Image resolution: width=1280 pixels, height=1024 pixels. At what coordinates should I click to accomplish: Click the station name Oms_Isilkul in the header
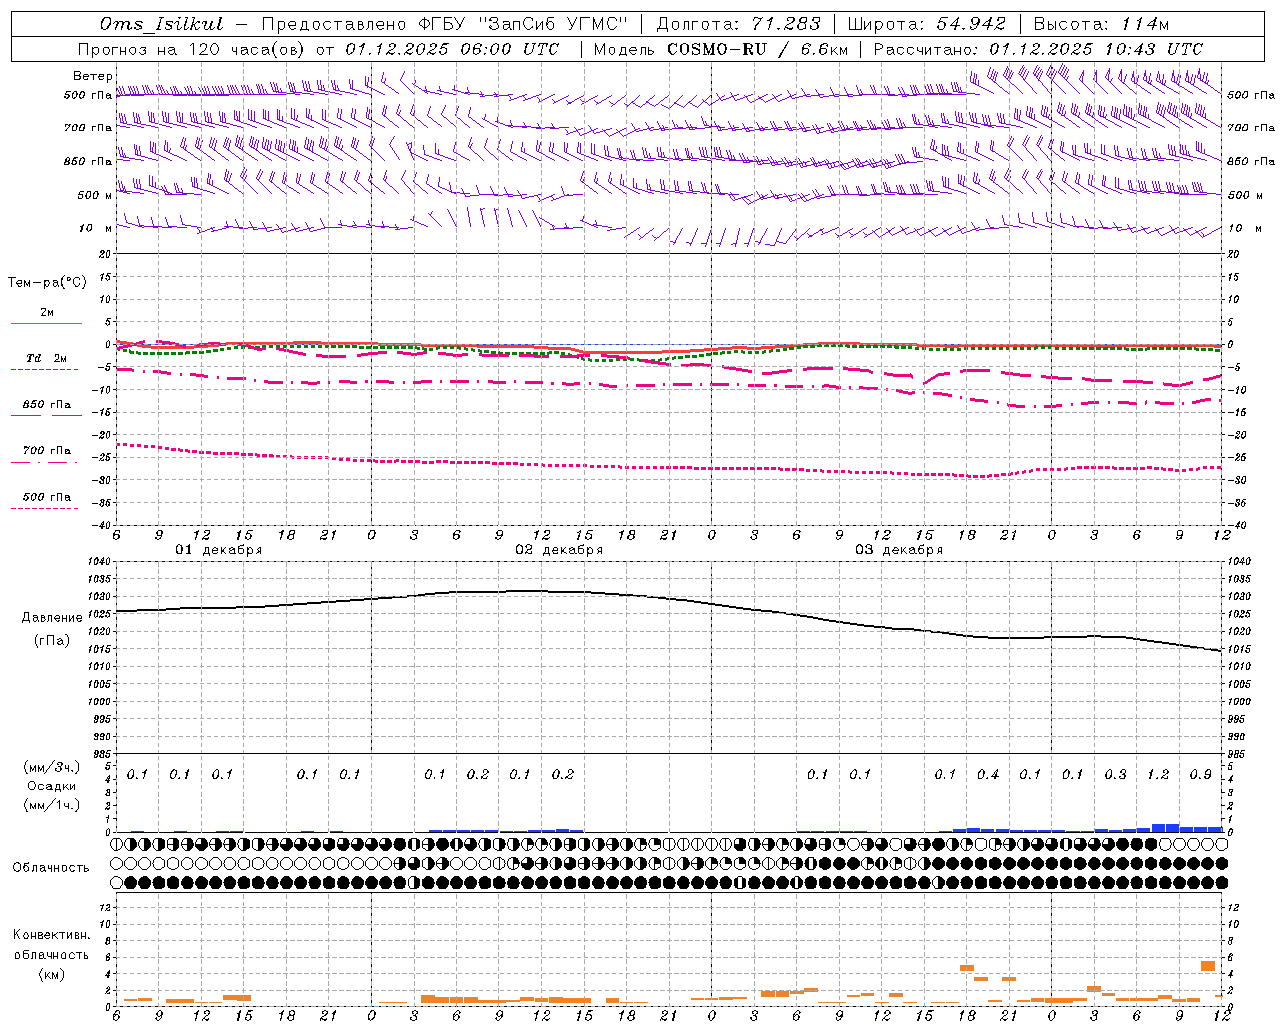pos(161,24)
